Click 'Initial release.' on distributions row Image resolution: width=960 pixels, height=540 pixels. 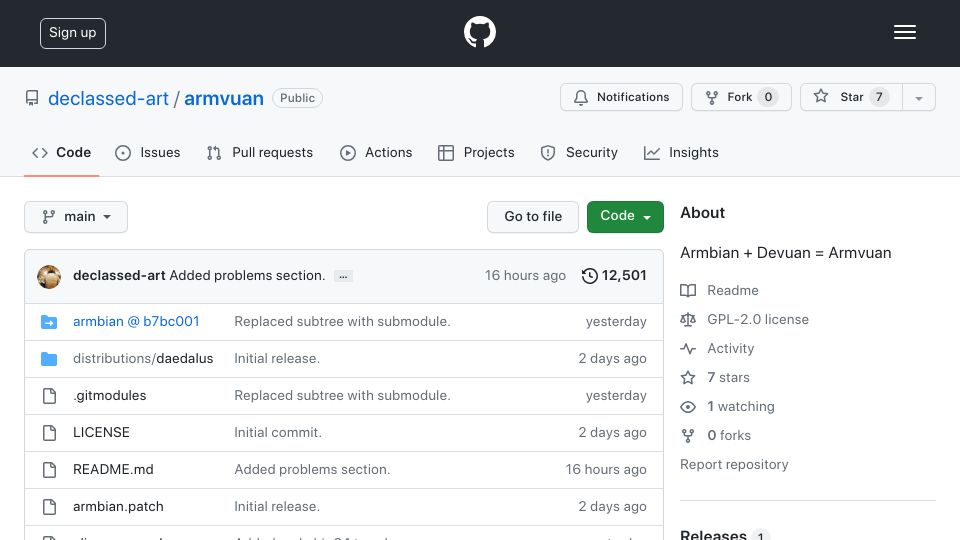[277, 359]
